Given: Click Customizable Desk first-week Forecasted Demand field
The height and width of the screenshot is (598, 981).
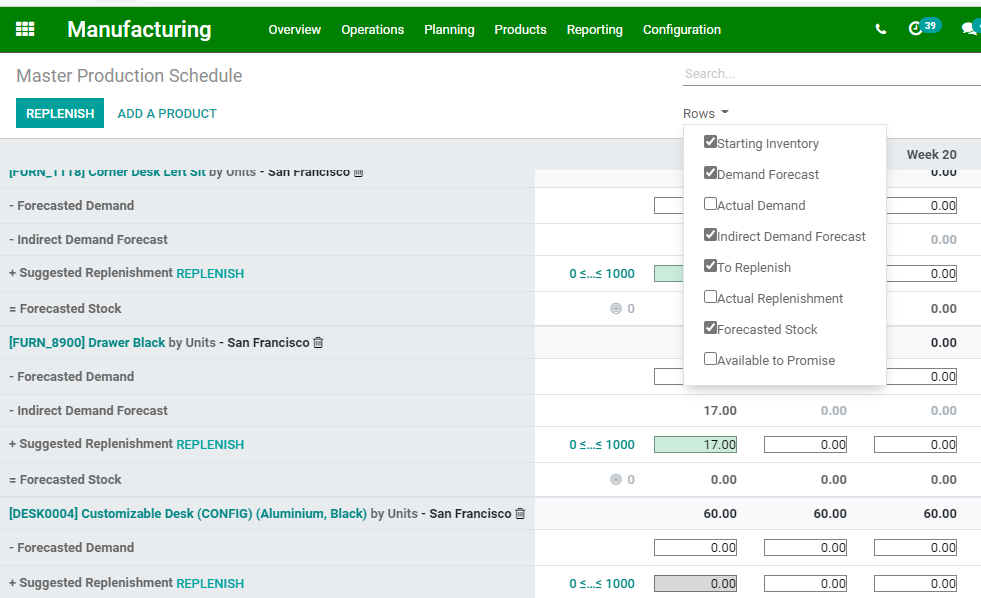Looking at the screenshot, I should pyautogui.click(x=696, y=548).
